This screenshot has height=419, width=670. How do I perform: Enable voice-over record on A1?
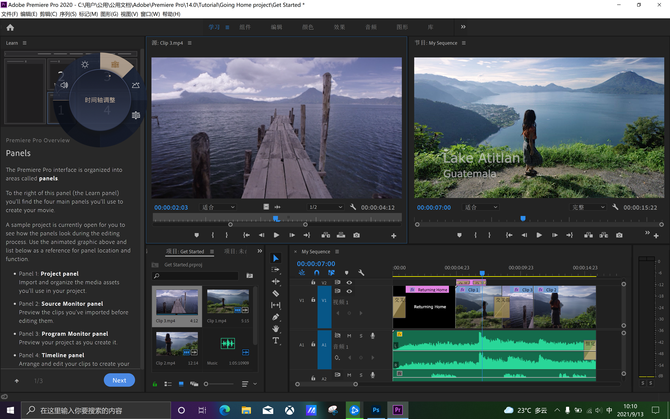373,336
